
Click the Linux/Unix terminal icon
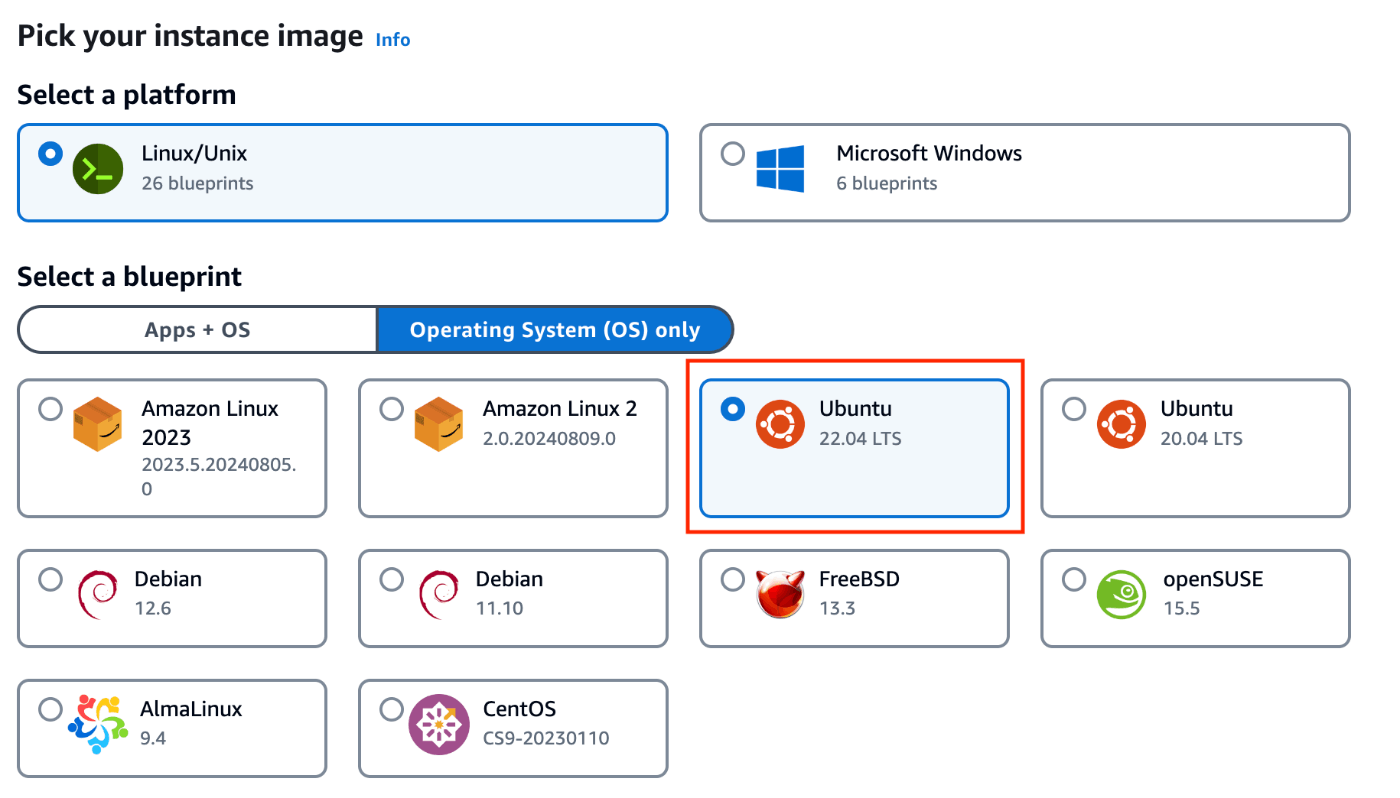(97, 169)
